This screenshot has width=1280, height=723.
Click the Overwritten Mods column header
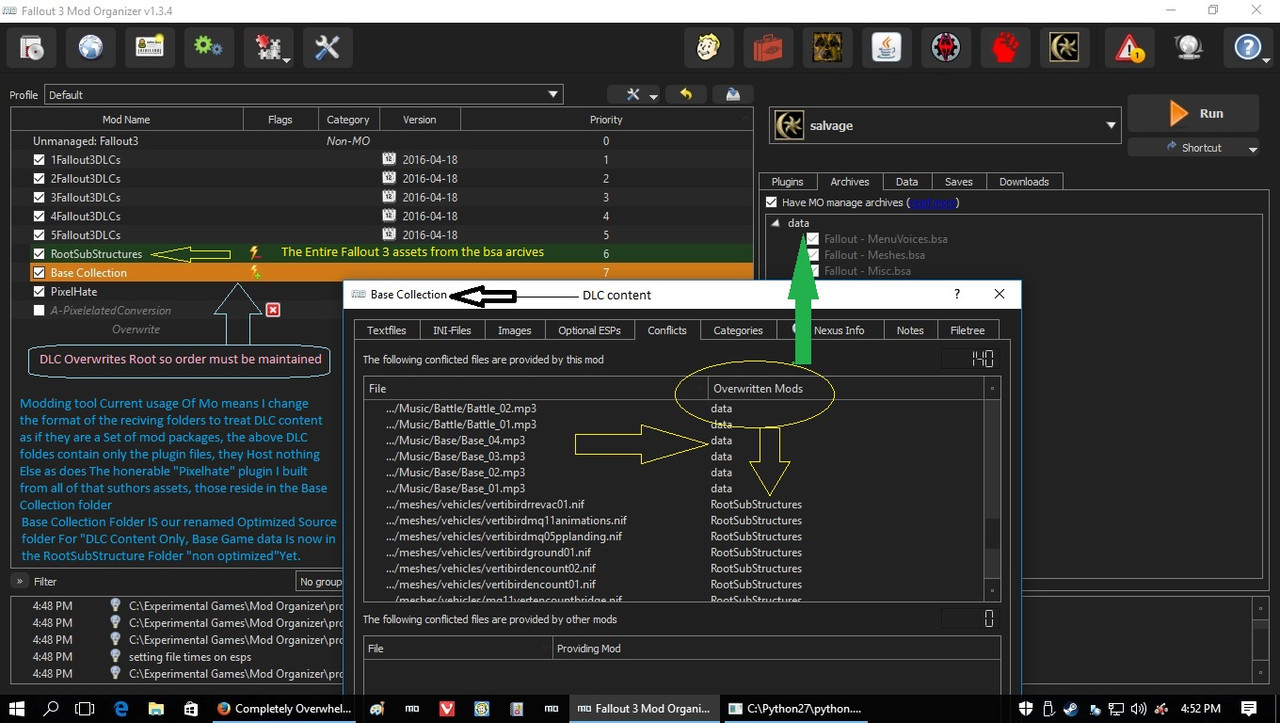(846, 388)
